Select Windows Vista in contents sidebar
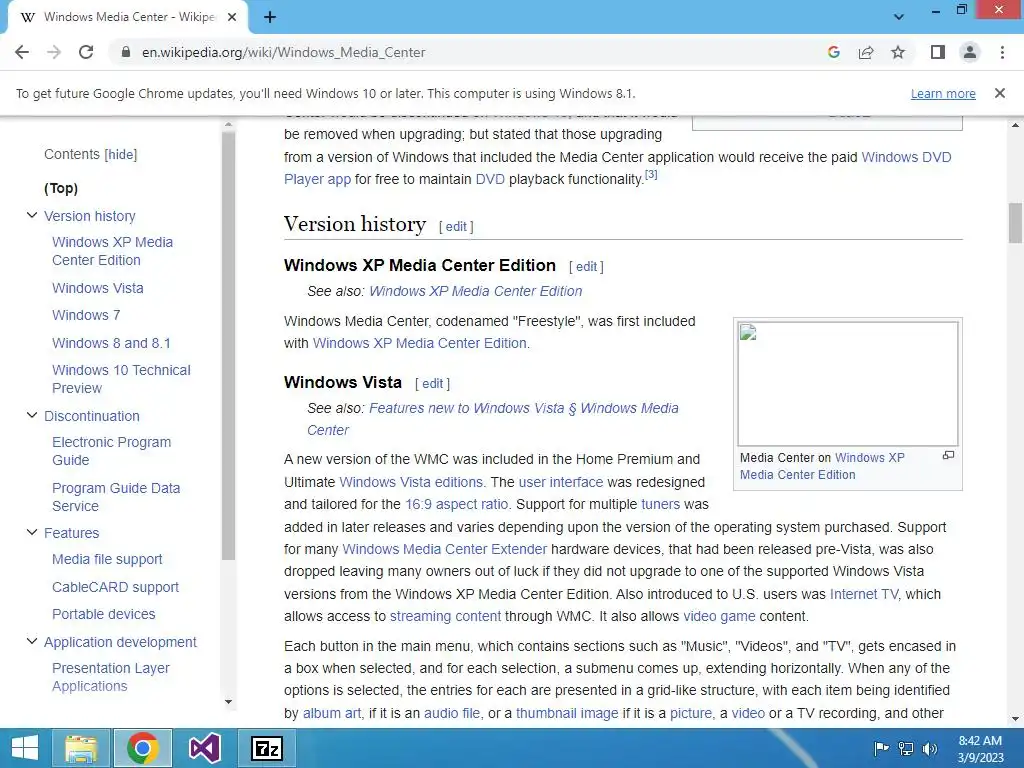Image resolution: width=1024 pixels, height=768 pixels. [97, 288]
